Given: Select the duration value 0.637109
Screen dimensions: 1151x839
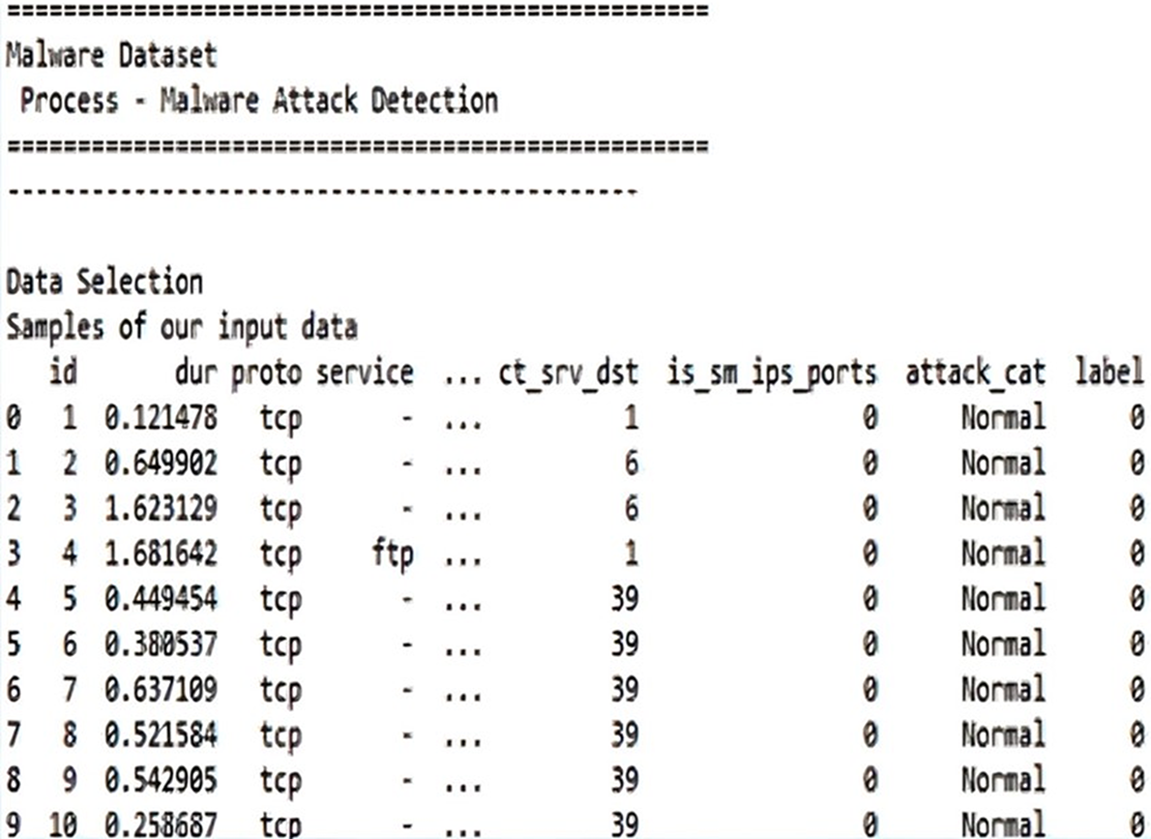Looking at the screenshot, I should click(160, 689).
